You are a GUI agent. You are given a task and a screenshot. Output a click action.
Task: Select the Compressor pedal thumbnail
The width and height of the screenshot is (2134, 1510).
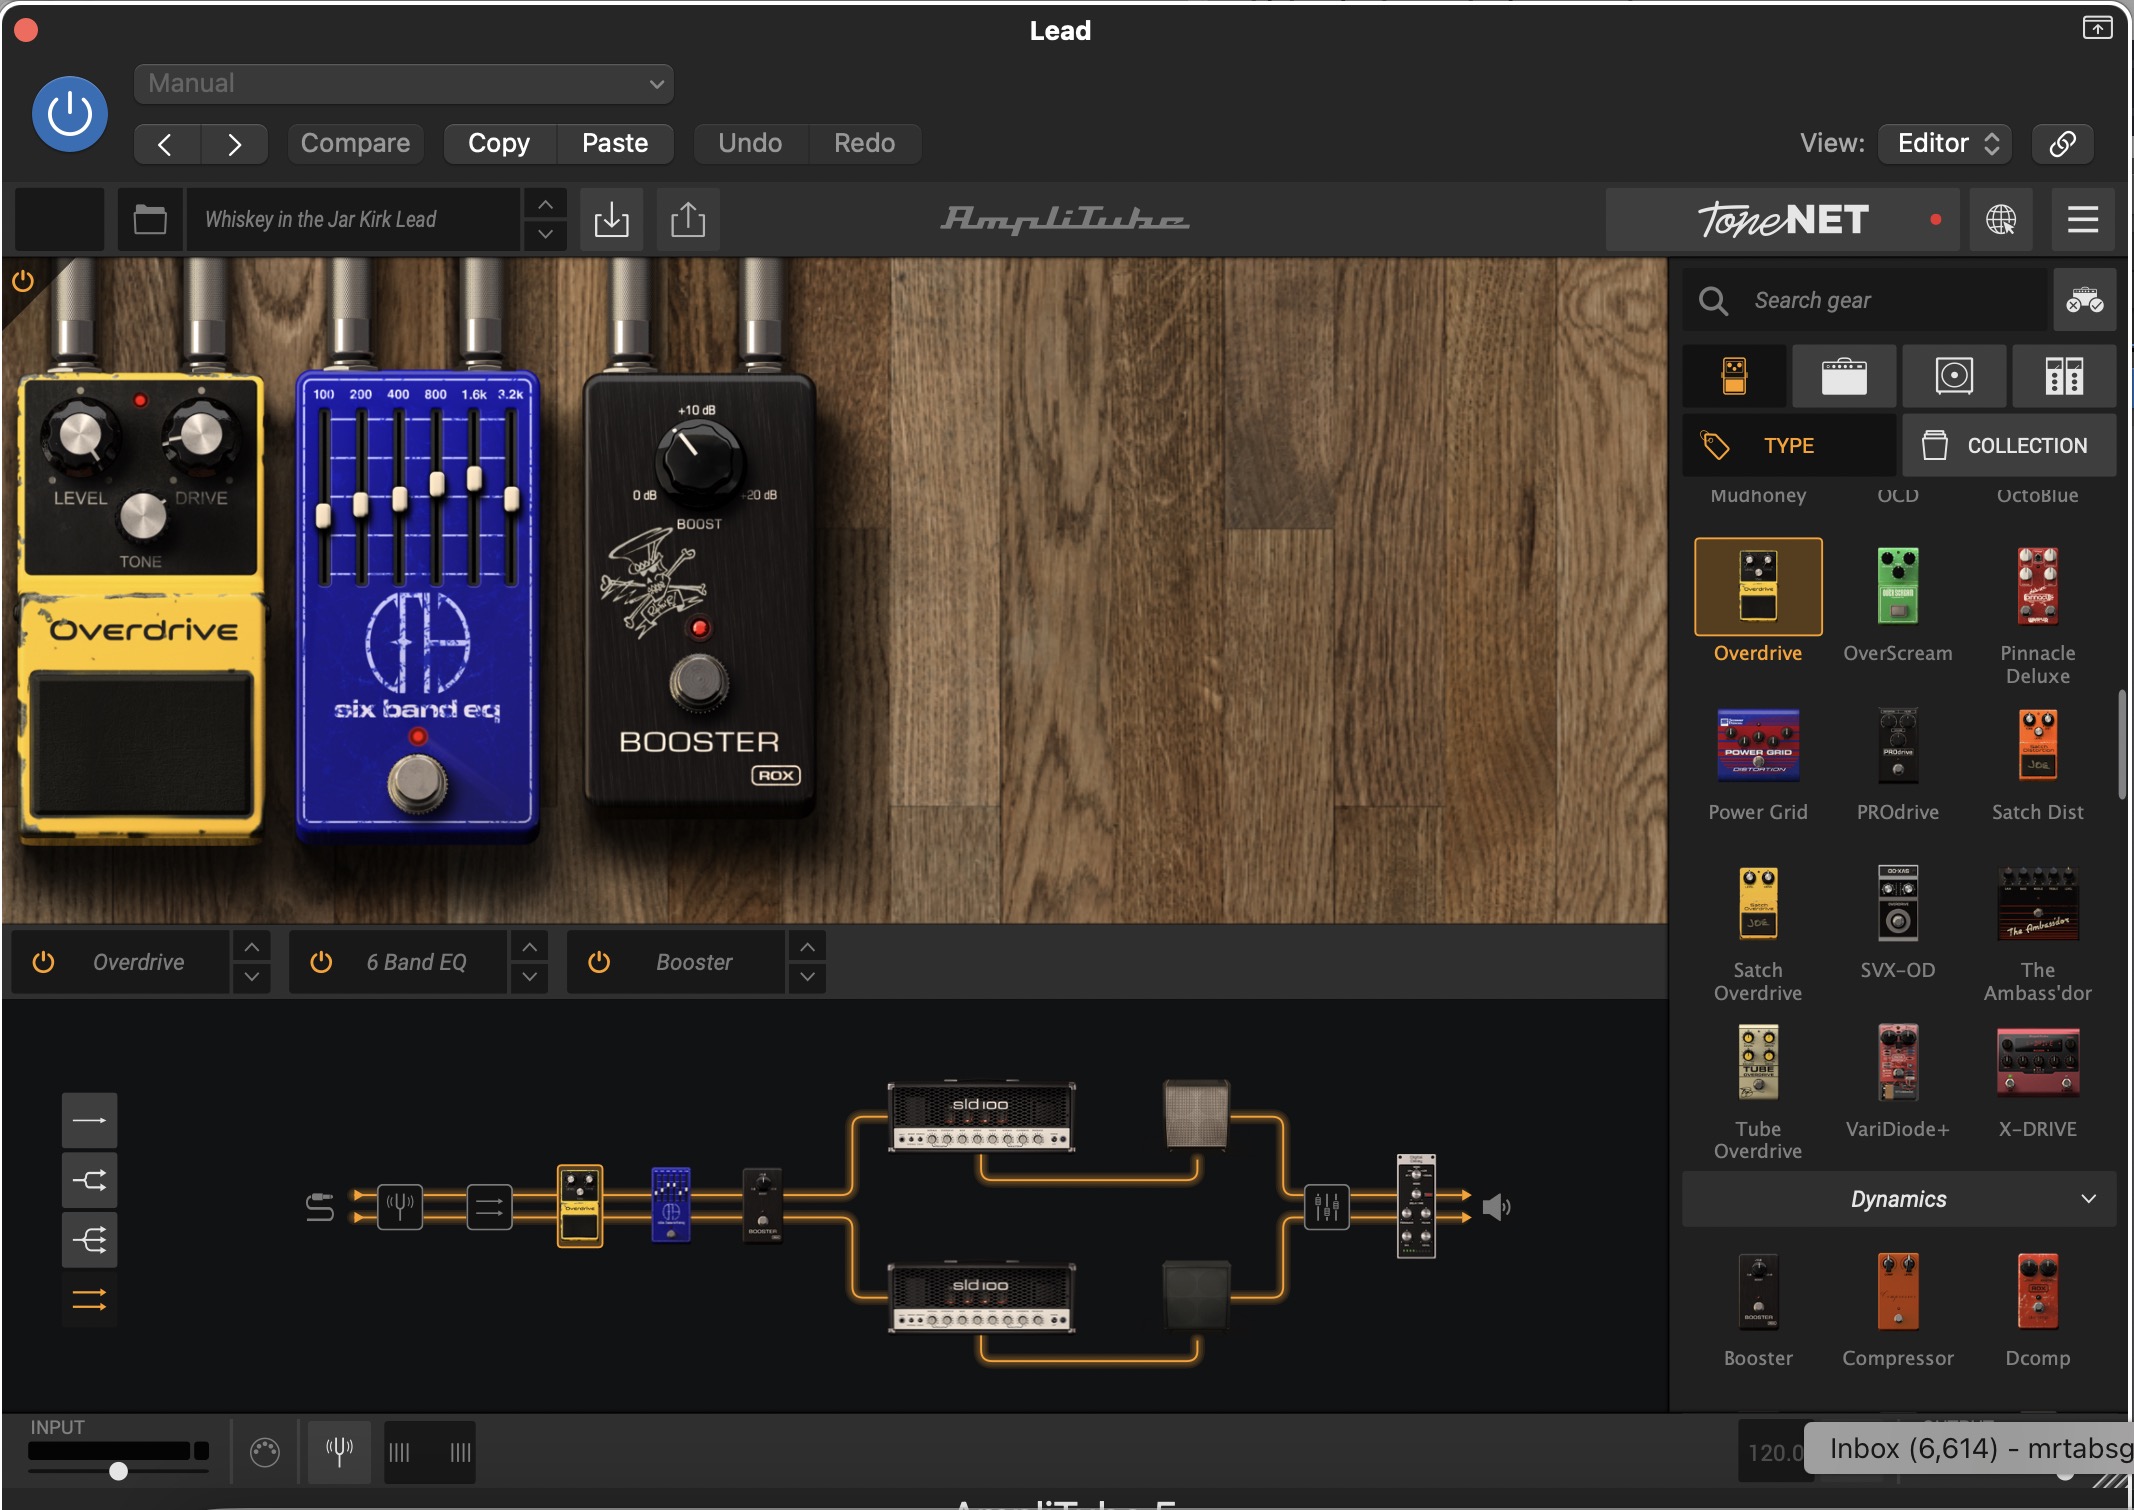(1897, 1291)
